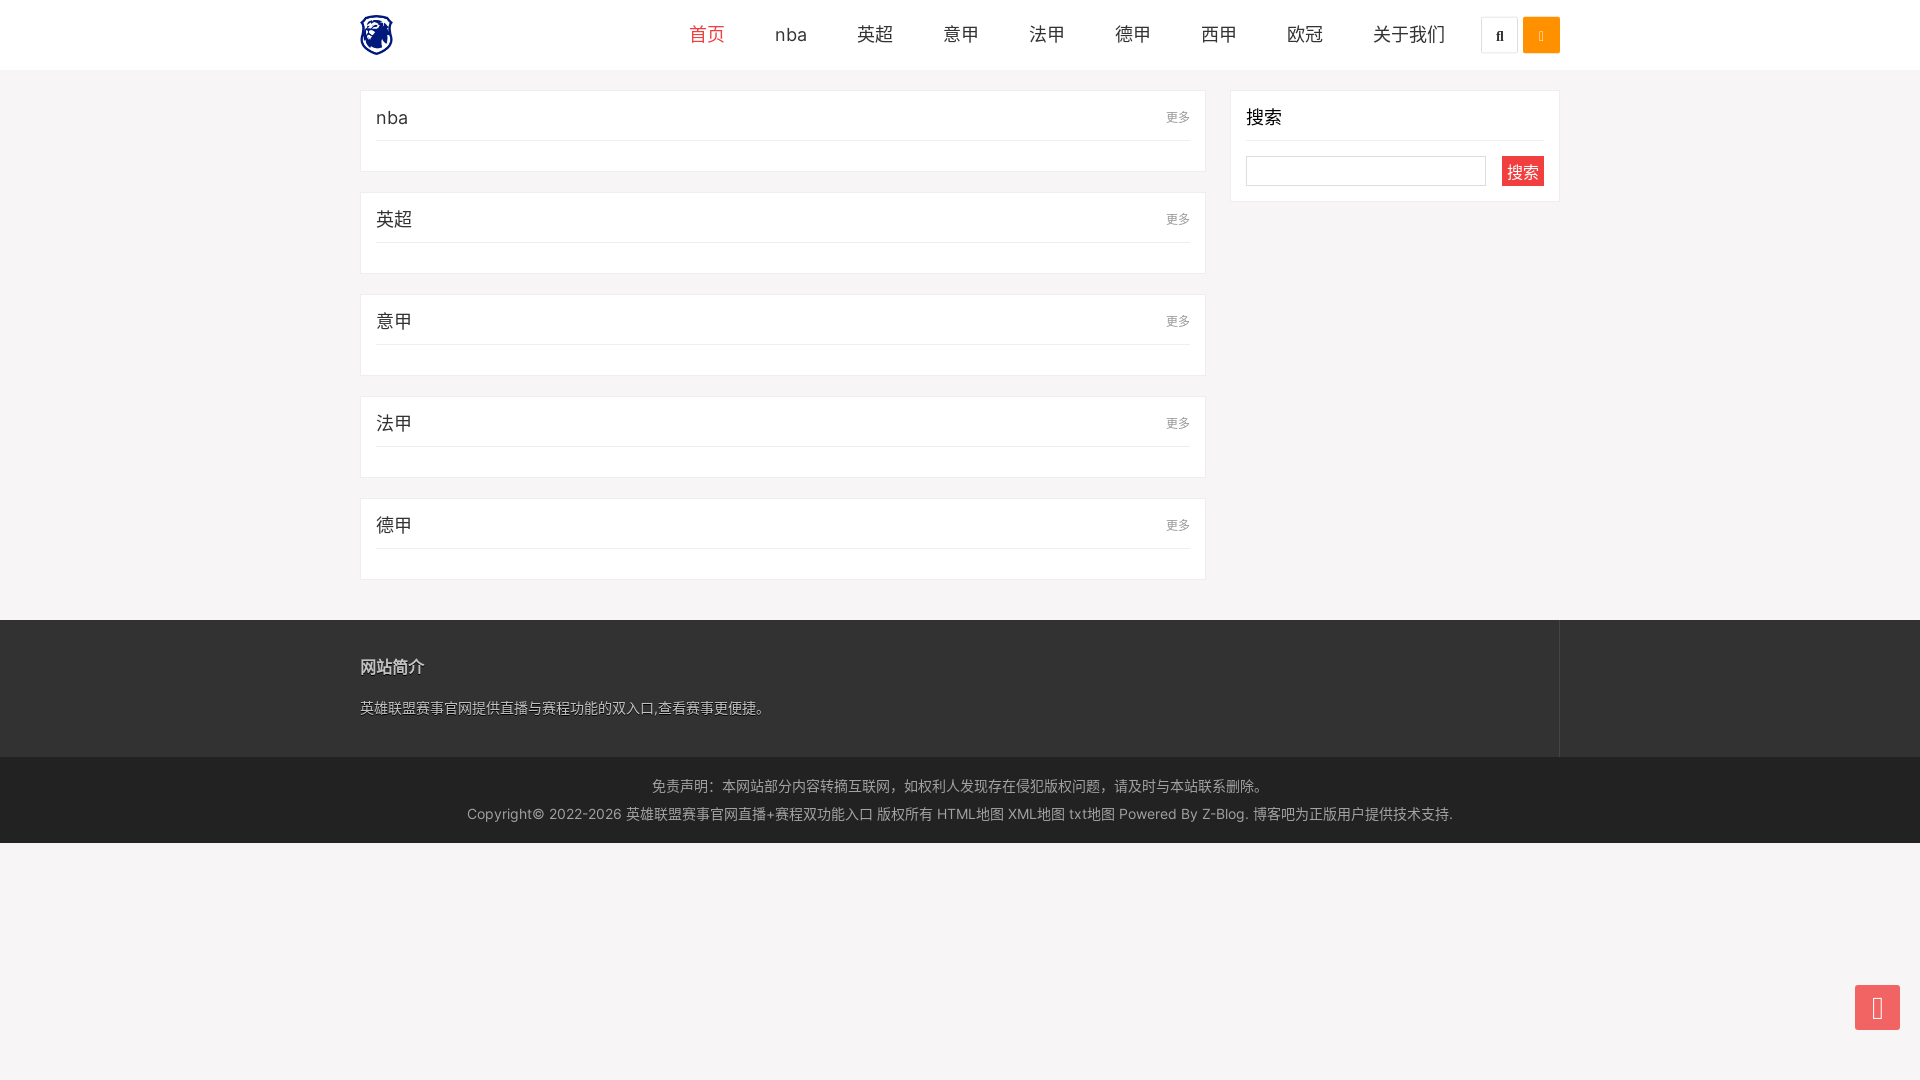Open the 英超 section heading
The height and width of the screenshot is (1080, 1920).
(394, 219)
